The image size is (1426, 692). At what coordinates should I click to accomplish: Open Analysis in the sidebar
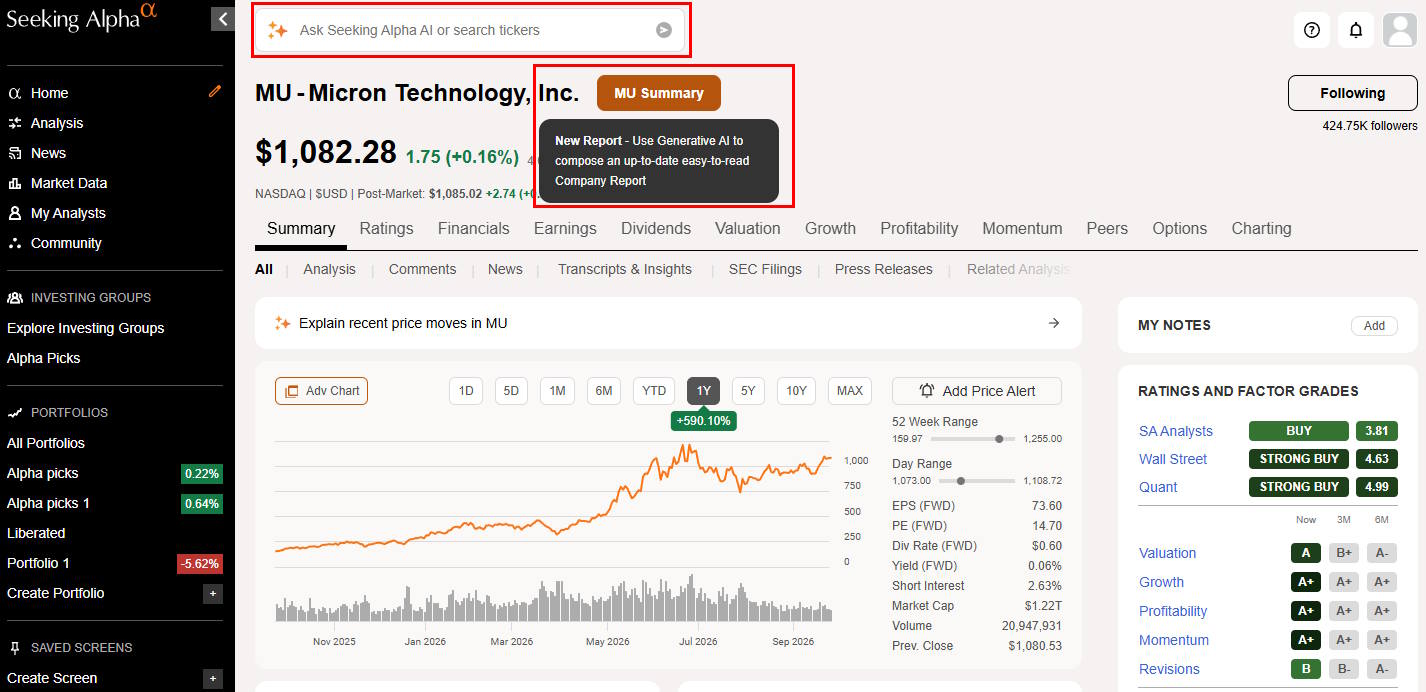pos(57,123)
